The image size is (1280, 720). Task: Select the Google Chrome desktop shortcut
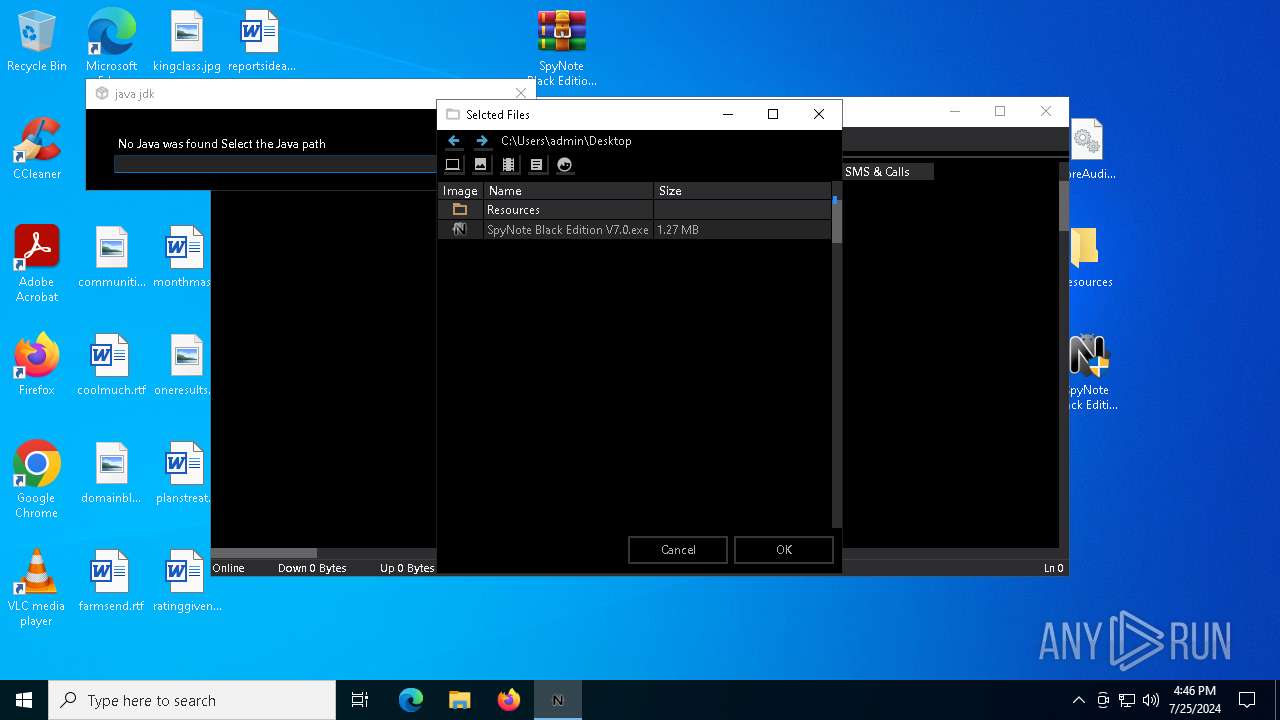pyautogui.click(x=37, y=480)
